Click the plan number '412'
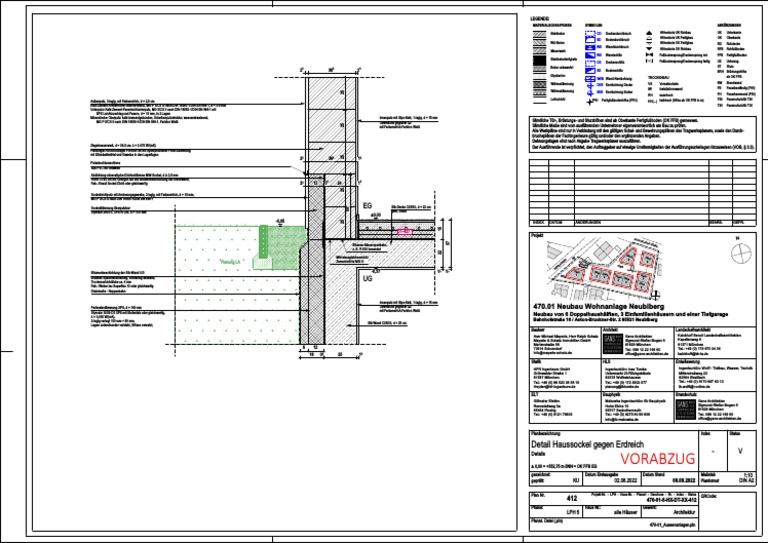Viewport: 768px width, 543px height. (x=572, y=498)
